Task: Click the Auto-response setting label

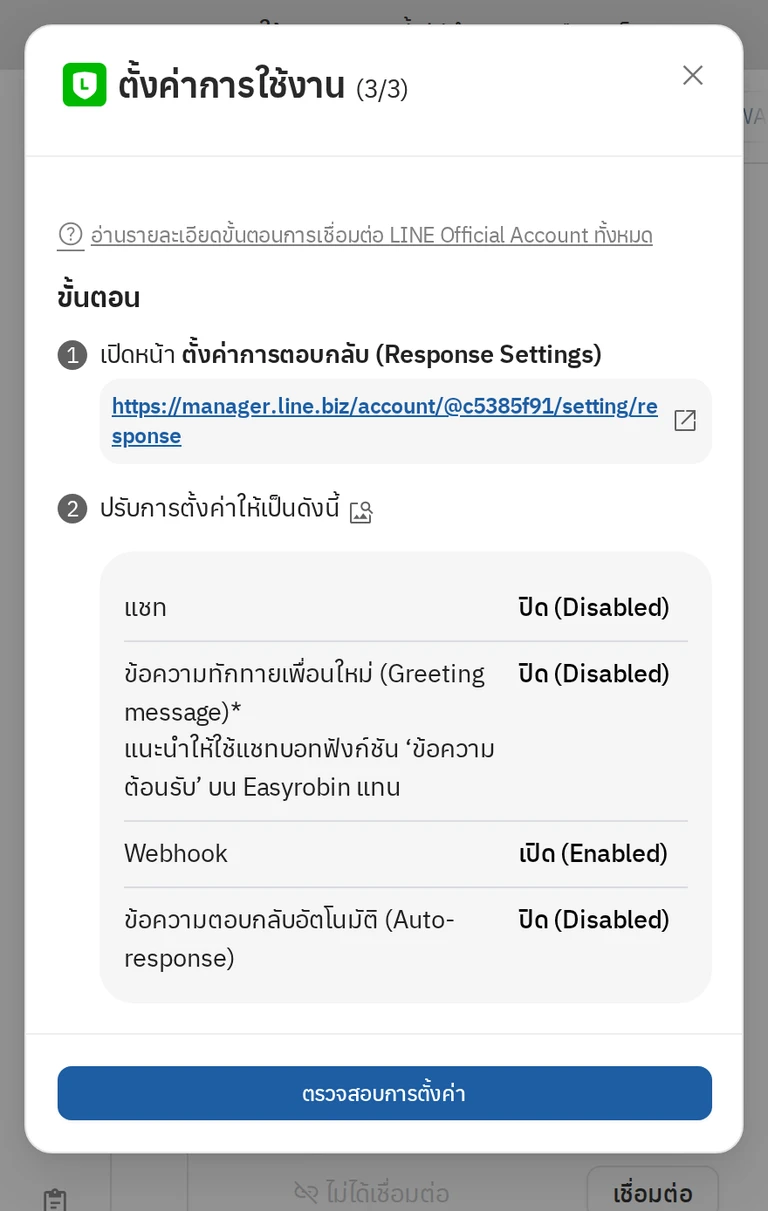Action: point(289,938)
